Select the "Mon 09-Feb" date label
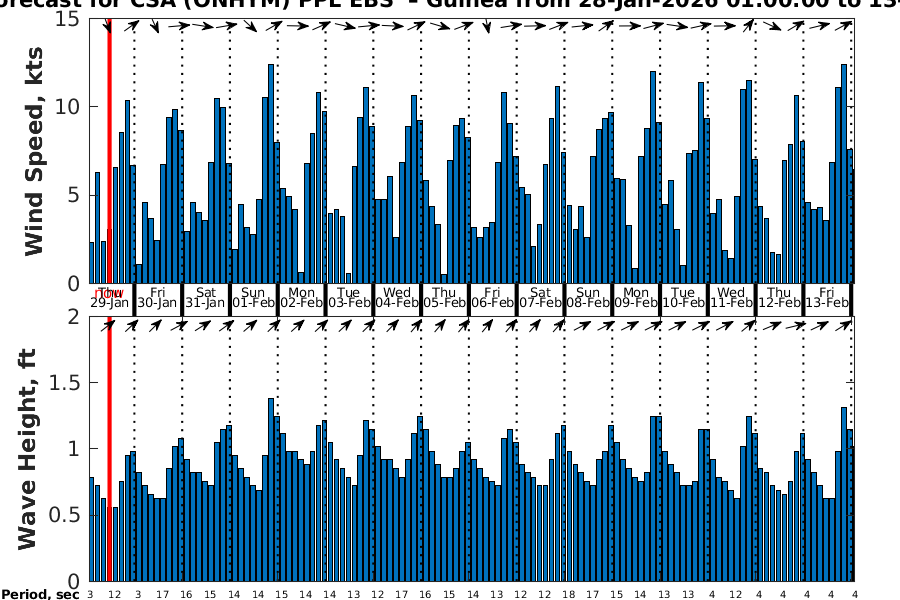Image resolution: width=900 pixels, height=600 pixels. (x=635, y=298)
